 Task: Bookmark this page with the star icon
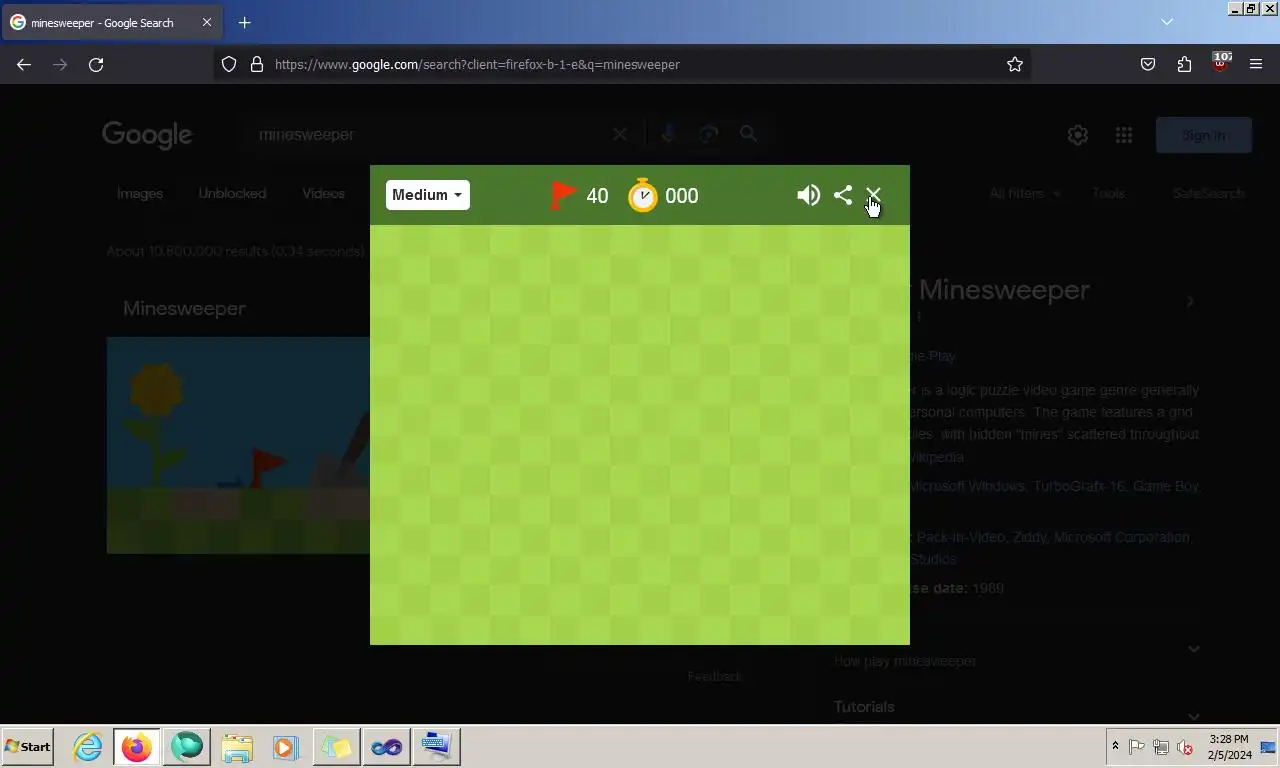click(1015, 64)
